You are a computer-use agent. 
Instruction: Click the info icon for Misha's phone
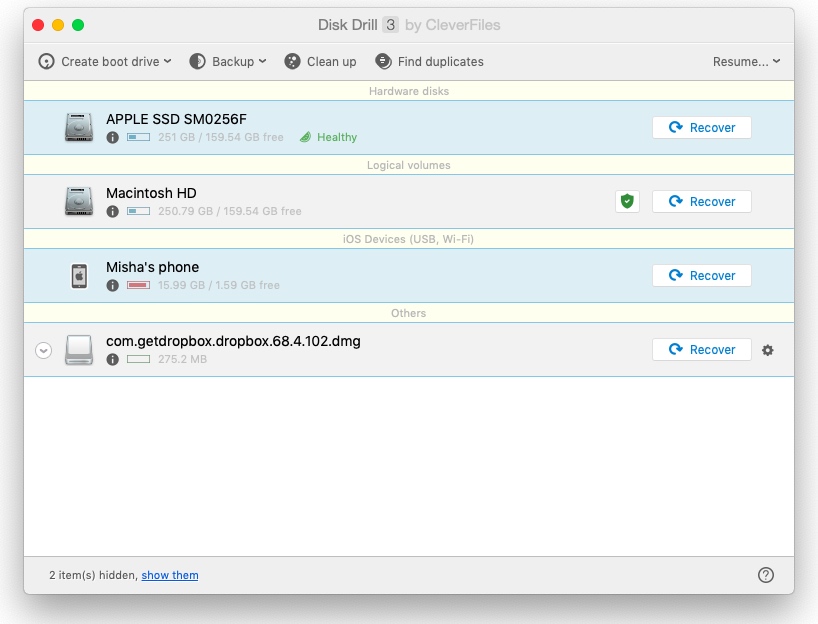click(112, 285)
